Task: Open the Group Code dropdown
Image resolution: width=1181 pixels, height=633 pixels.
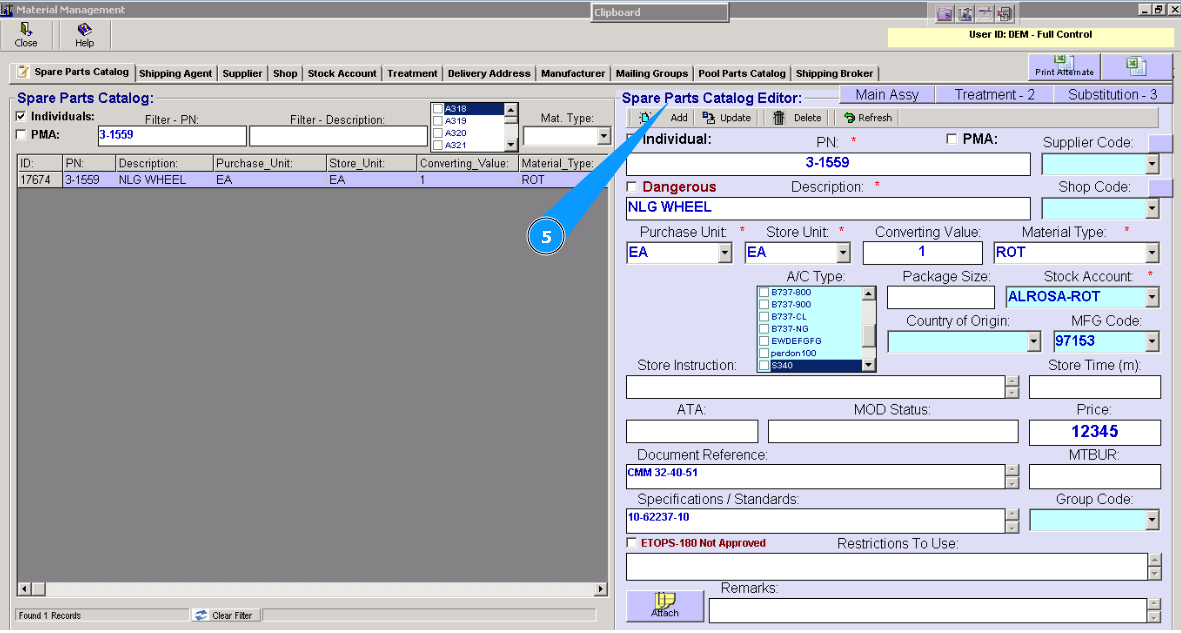Action: pyautogui.click(x=1152, y=520)
